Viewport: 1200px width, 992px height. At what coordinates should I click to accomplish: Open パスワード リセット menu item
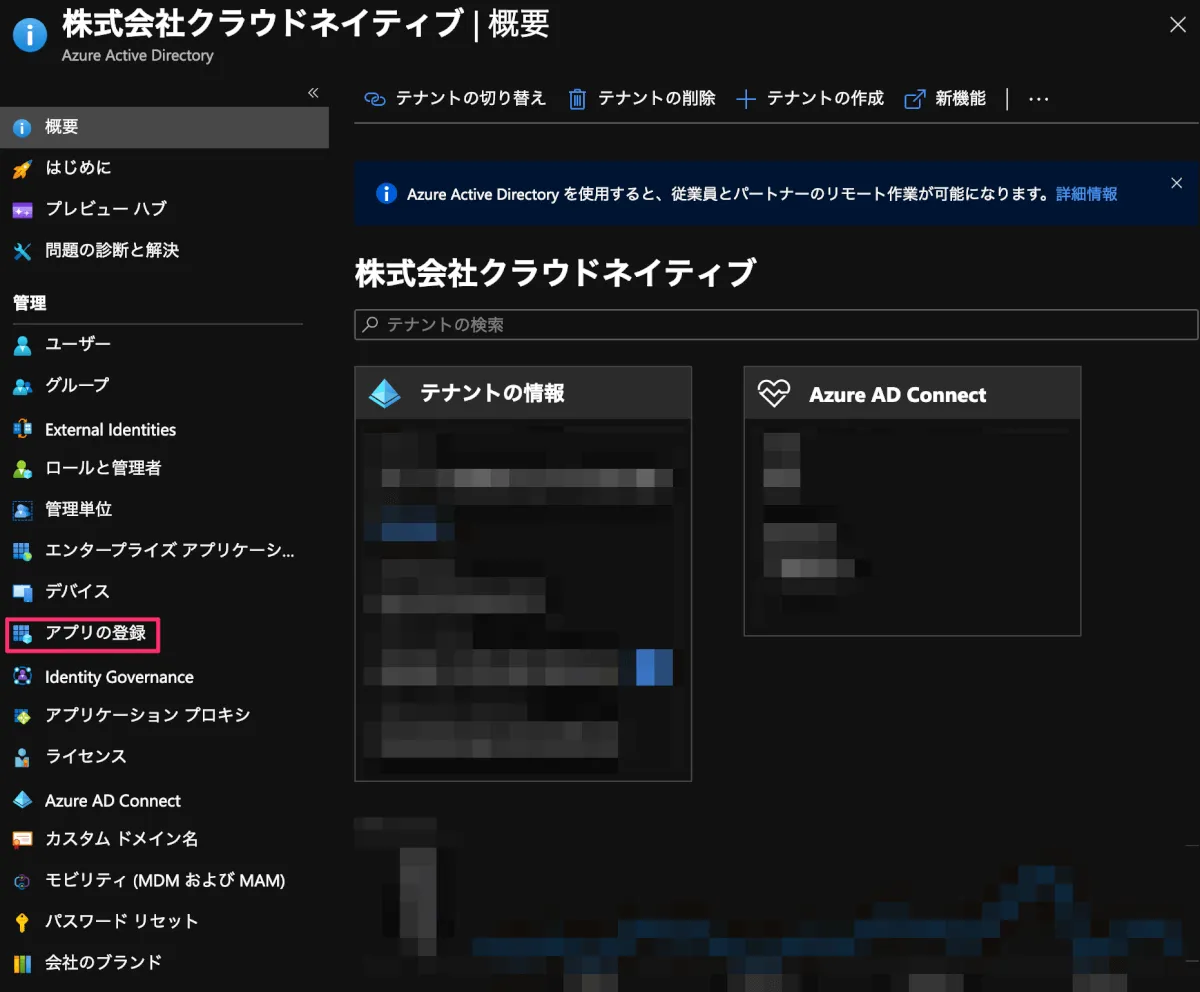coord(122,921)
